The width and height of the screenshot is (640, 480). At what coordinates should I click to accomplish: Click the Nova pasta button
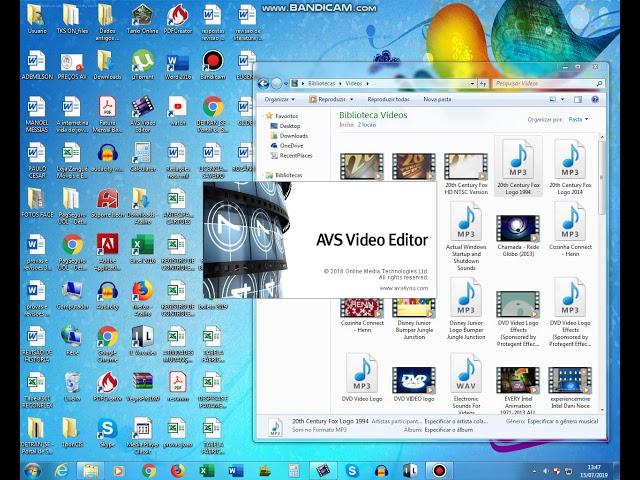pyautogui.click(x=437, y=99)
